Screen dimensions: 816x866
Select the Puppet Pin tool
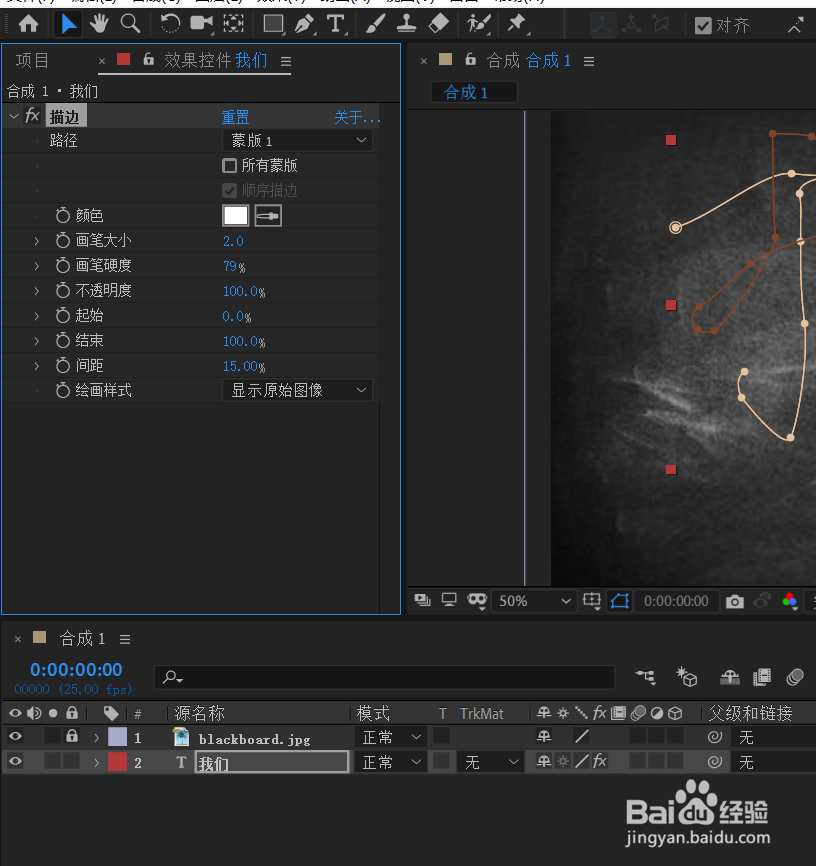tap(517, 24)
